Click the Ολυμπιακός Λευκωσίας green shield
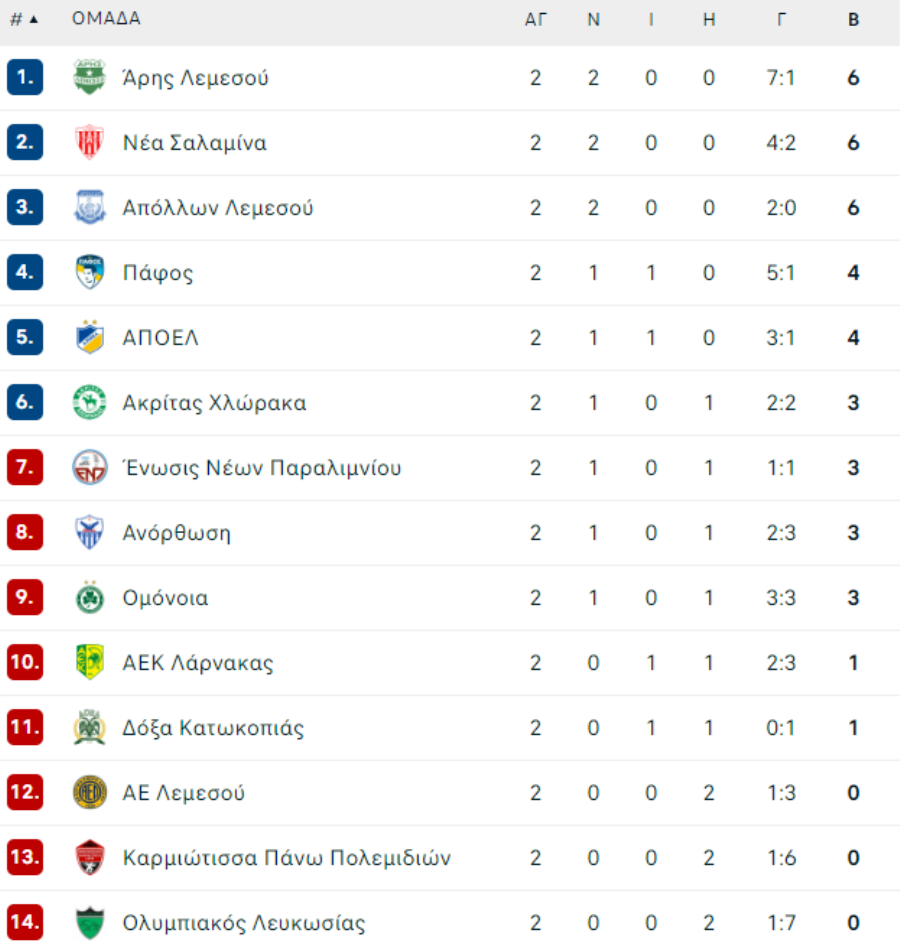The image size is (900, 952). (x=89, y=922)
